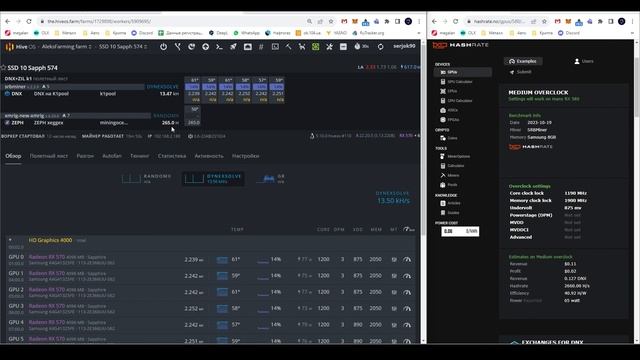The image size is (640, 360).
Task: Star the SSD 10 Sapph 574 worker
Action: tap(4, 68)
